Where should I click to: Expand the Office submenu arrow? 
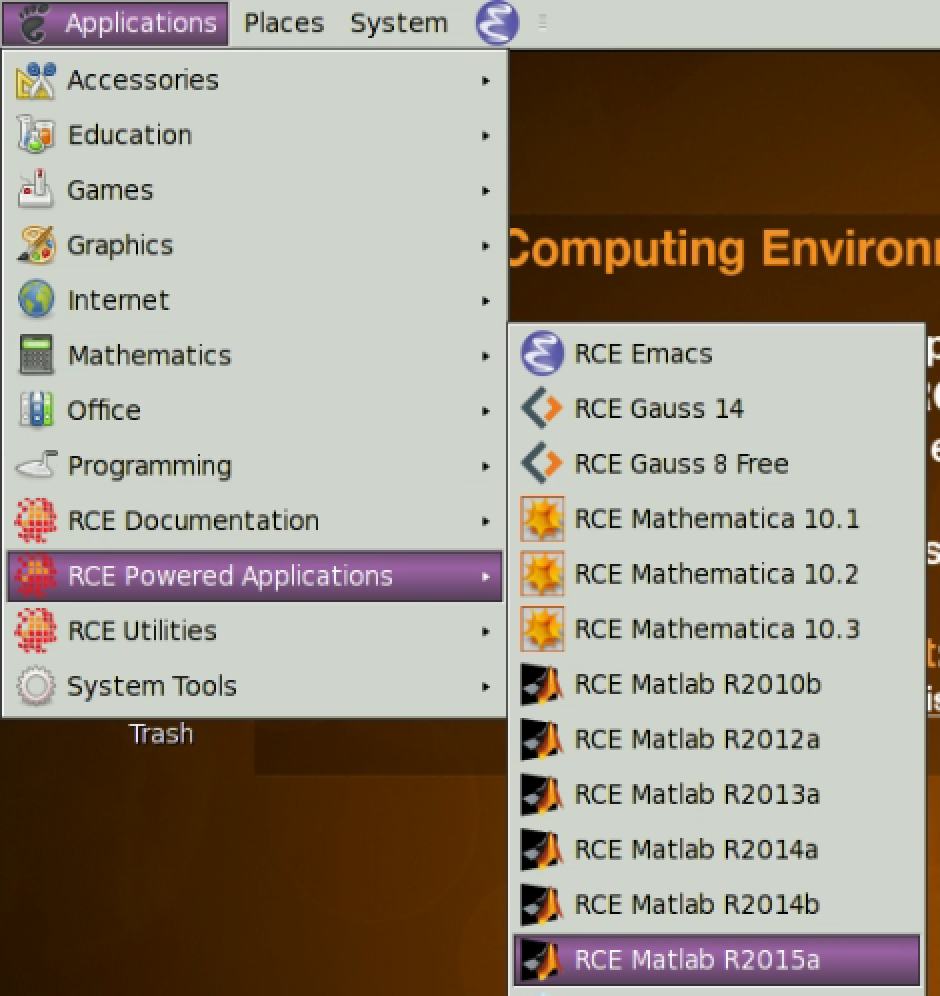(486, 411)
